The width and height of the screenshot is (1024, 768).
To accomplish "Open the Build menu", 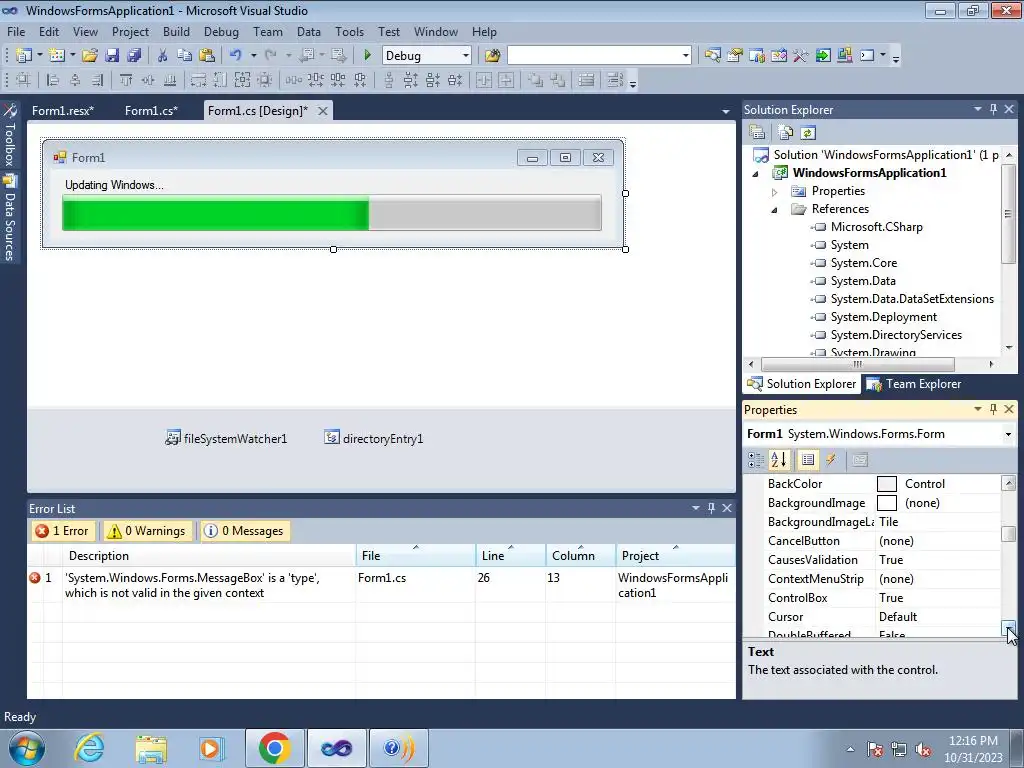I will (x=176, y=31).
